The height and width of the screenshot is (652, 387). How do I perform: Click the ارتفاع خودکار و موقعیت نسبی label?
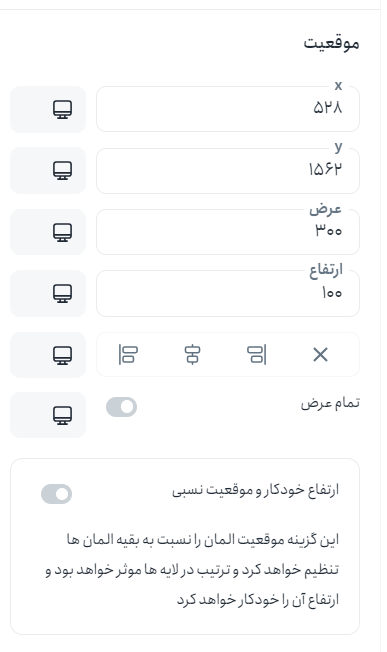(x=256, y=490)
